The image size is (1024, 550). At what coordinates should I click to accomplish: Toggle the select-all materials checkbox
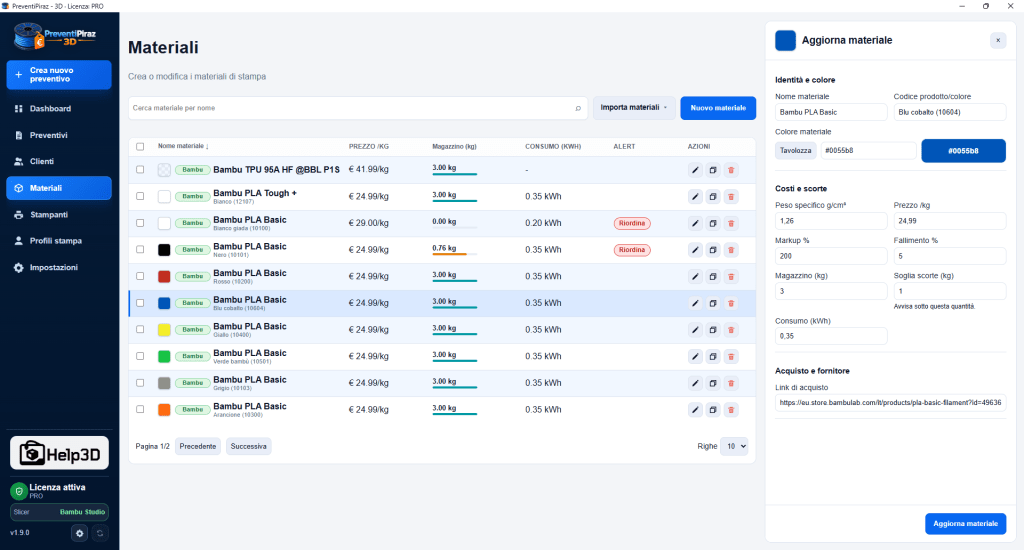(x=140, y=146)
